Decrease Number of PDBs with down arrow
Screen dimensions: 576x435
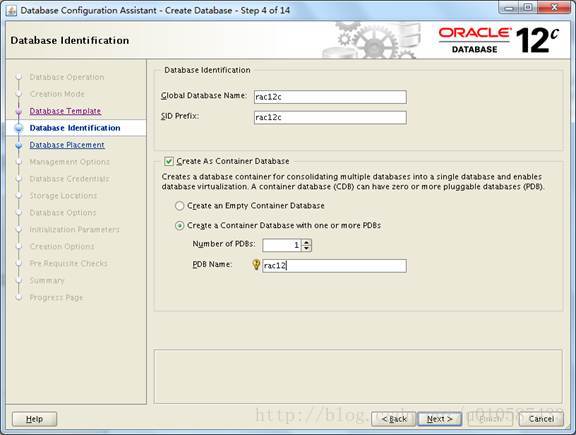[307, 248]
